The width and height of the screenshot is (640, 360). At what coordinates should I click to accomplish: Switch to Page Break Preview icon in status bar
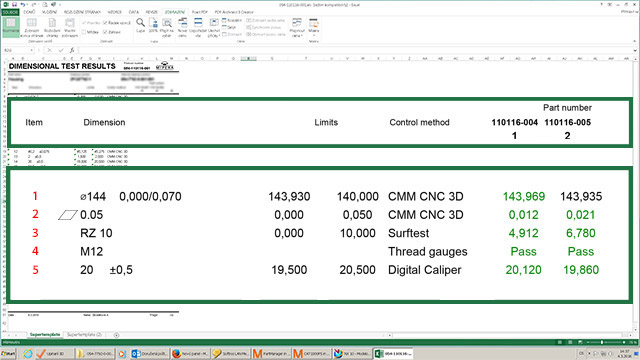point(580,342)
